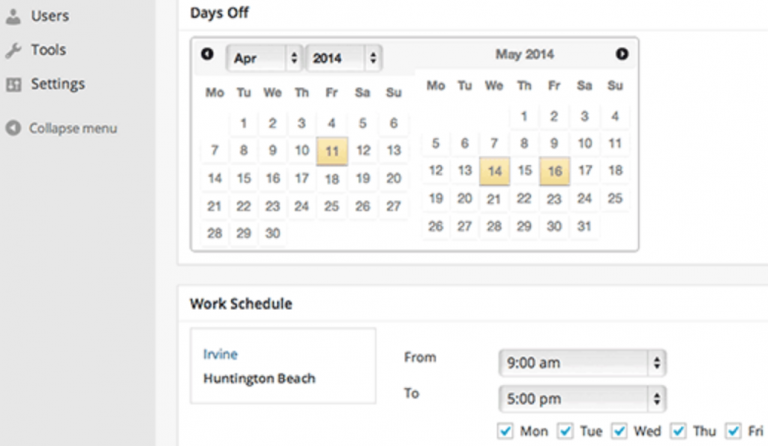
Task: Click the Settings sidebar icon
Action: 14,85
